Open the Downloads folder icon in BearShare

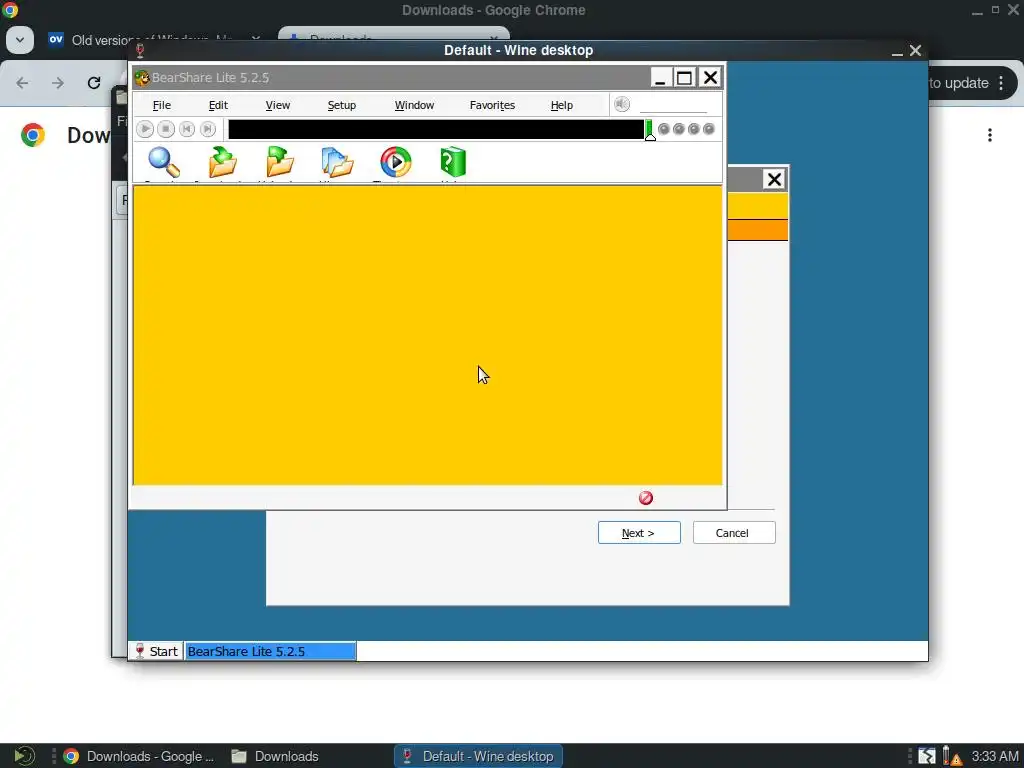pos(222,162)
